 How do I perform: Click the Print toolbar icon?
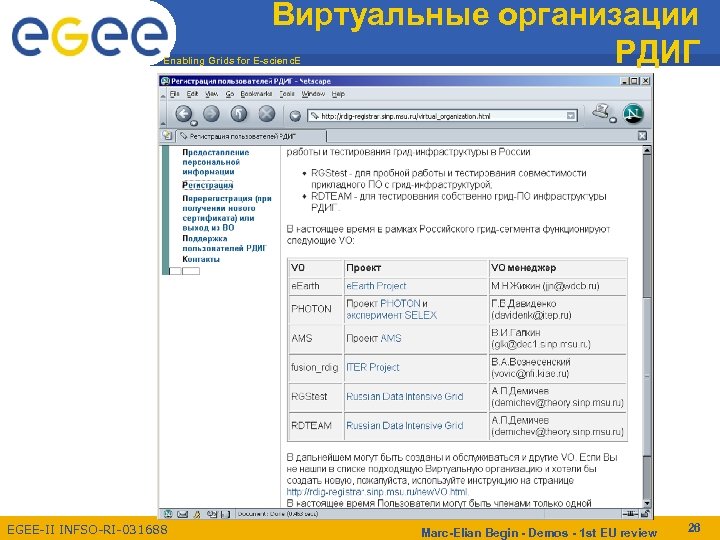click(601, 111)
